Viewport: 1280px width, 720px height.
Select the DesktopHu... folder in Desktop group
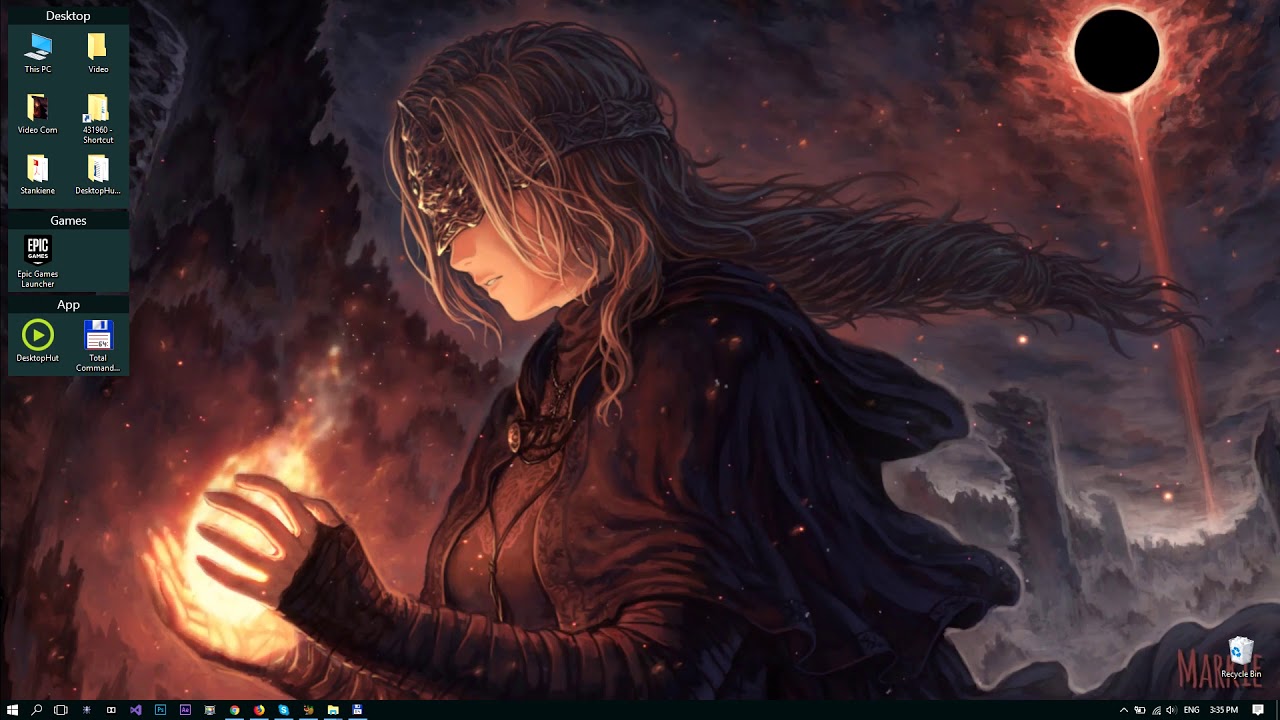pyautogui.click(x=98, y=175)
